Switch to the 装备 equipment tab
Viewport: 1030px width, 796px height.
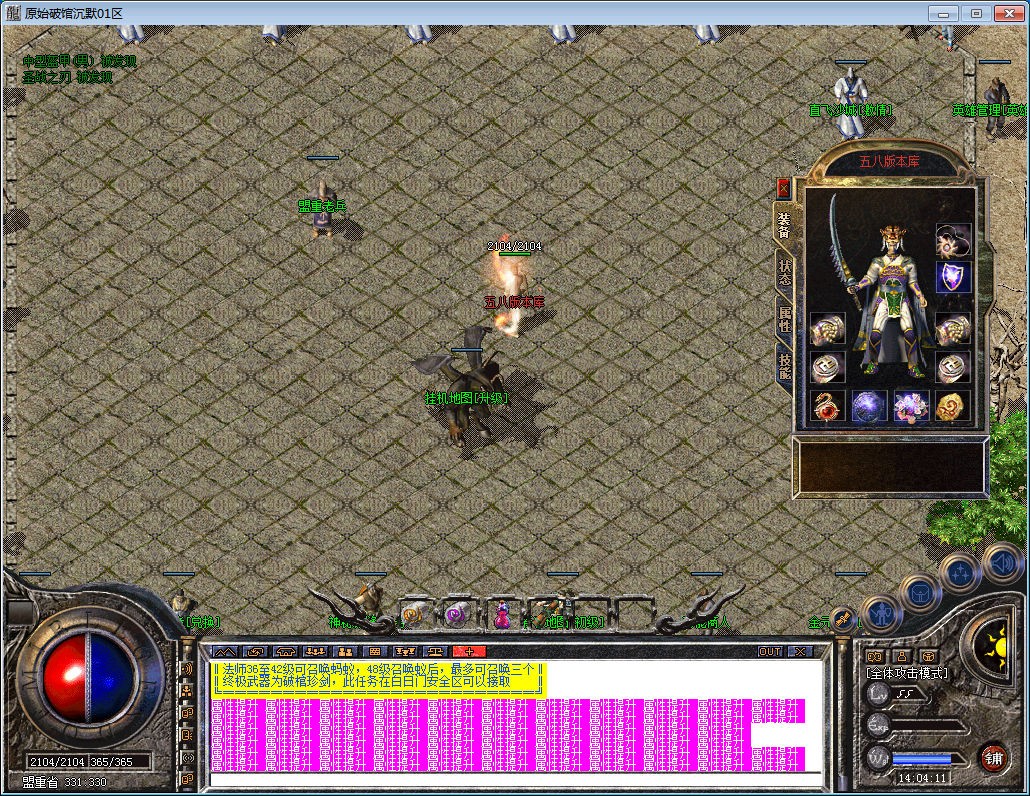pos(784,225)
